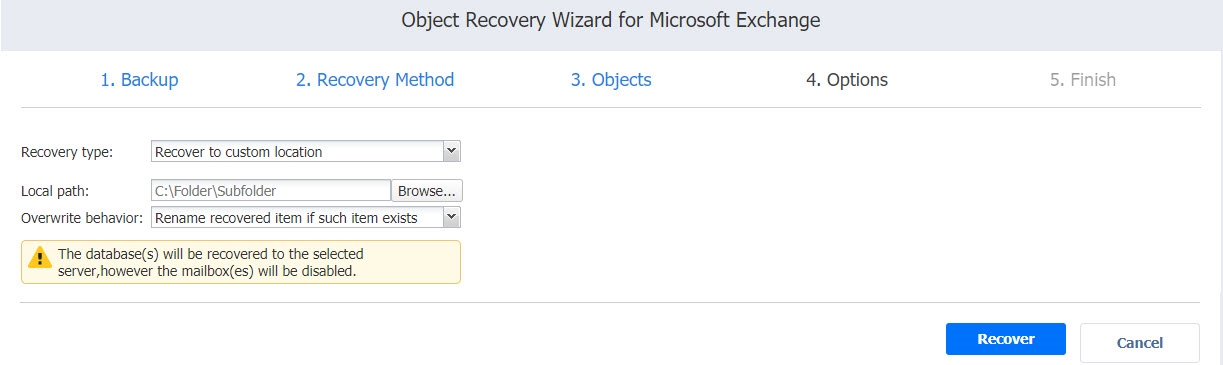Image resolution: width=1223 pixels, height=365 pixels.
Task: Jump to the 5. Finish step
Action: tap(1083, 80)
